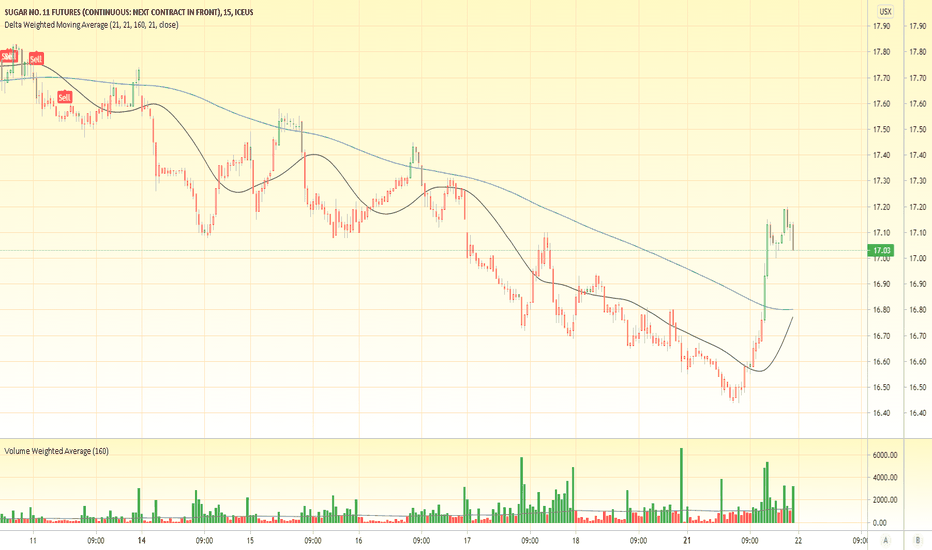Toggle the A auto-scale button
Image resolution: width=932 pixels, height=550 pixels.
click(x=886, y=540)
